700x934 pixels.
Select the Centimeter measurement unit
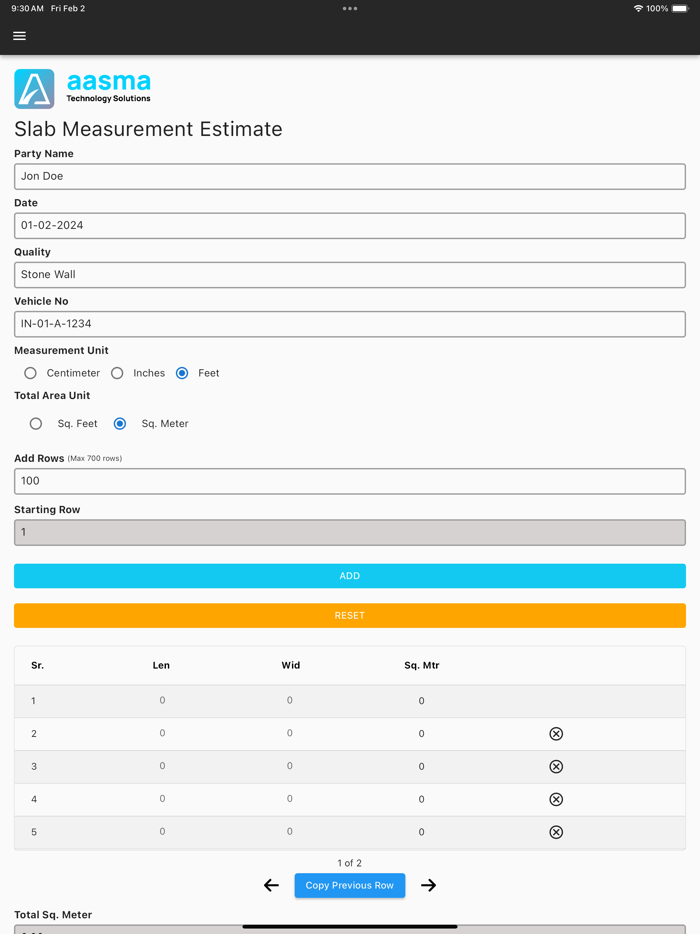pos(30,372)
